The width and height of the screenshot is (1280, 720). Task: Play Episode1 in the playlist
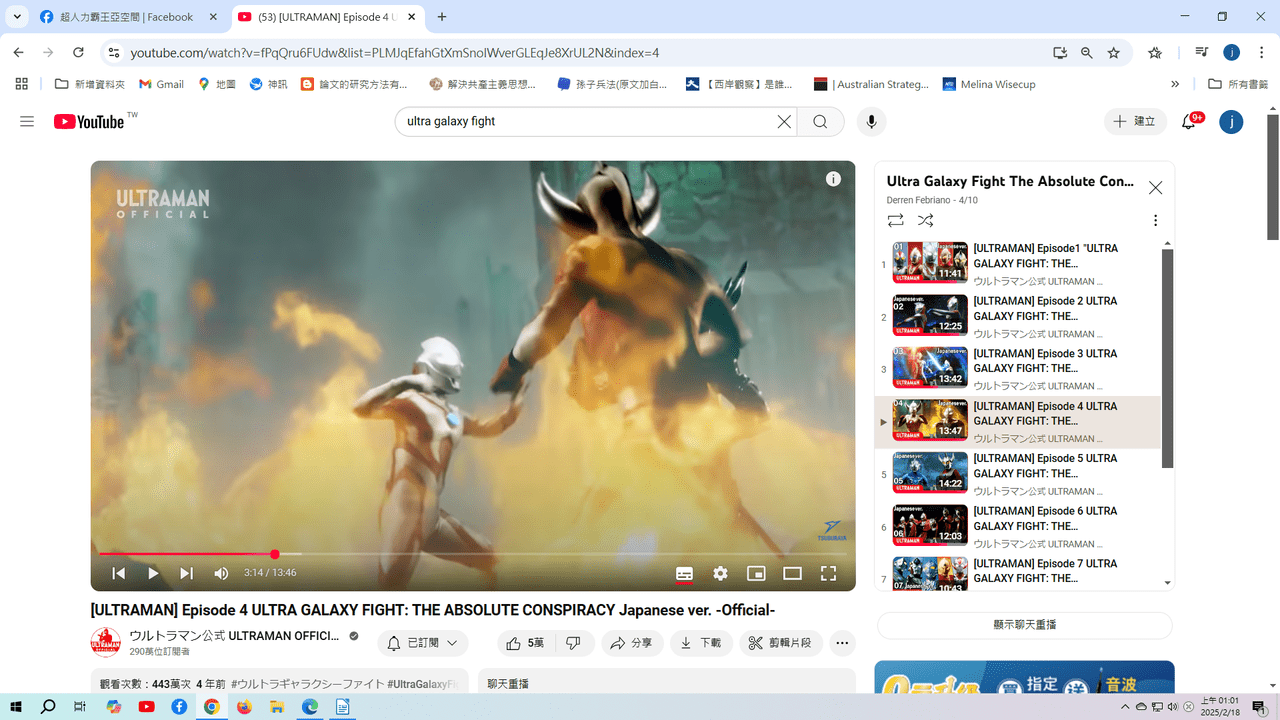tap(1017, 264)
